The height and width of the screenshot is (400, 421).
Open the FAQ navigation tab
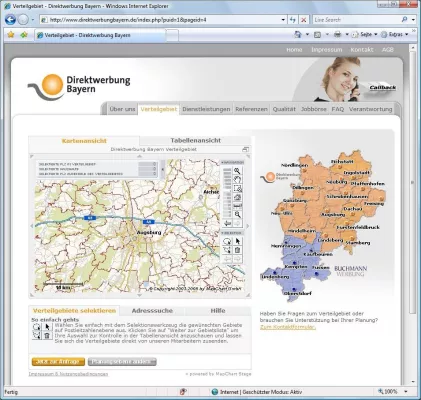pyautogui.click(x=338, y=109)
